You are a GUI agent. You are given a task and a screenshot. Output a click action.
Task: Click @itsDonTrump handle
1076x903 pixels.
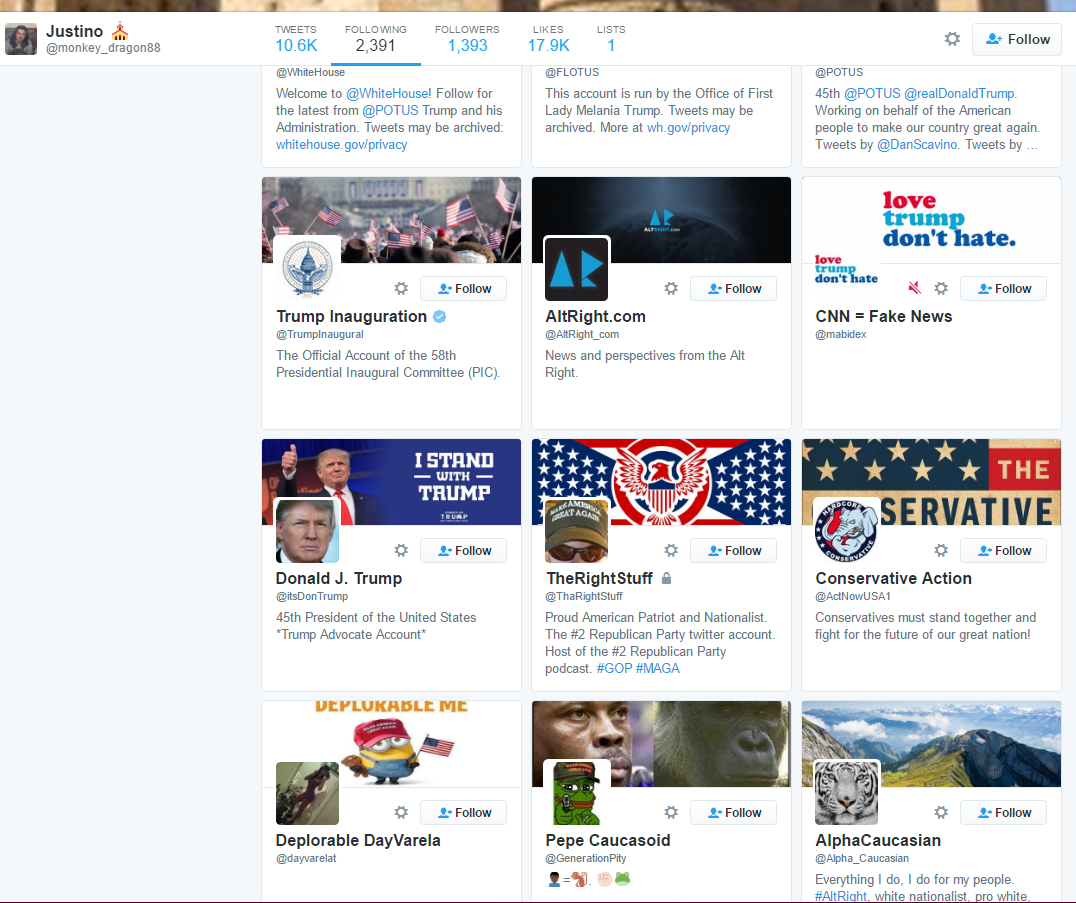(x=312, y=596)
